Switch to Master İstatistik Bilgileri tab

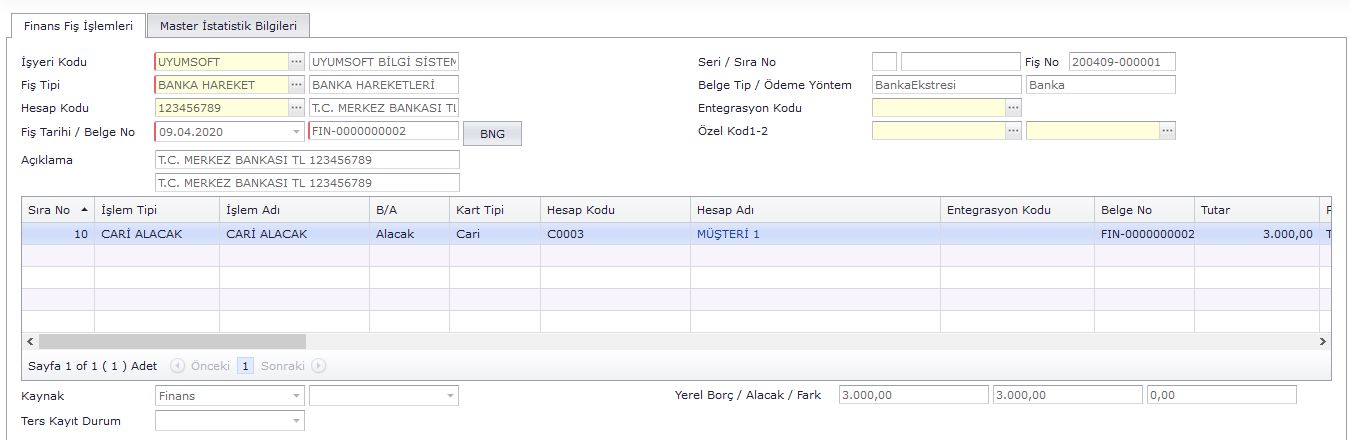(x=229, y=26)
